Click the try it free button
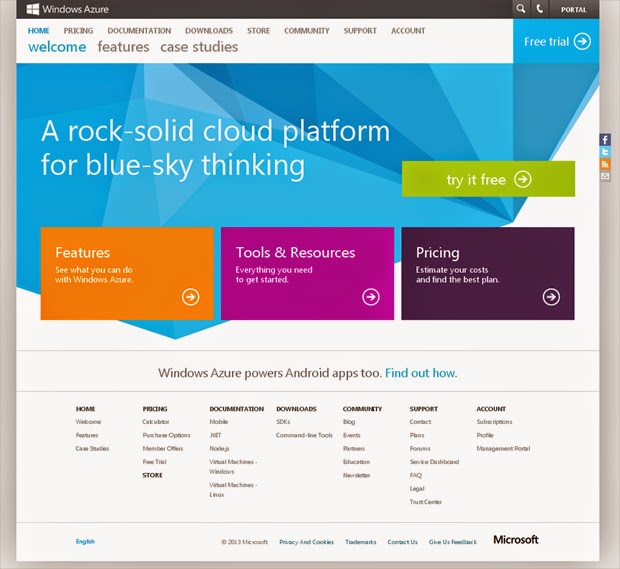Viewport: 620px width, 569px height. [488, 179]
